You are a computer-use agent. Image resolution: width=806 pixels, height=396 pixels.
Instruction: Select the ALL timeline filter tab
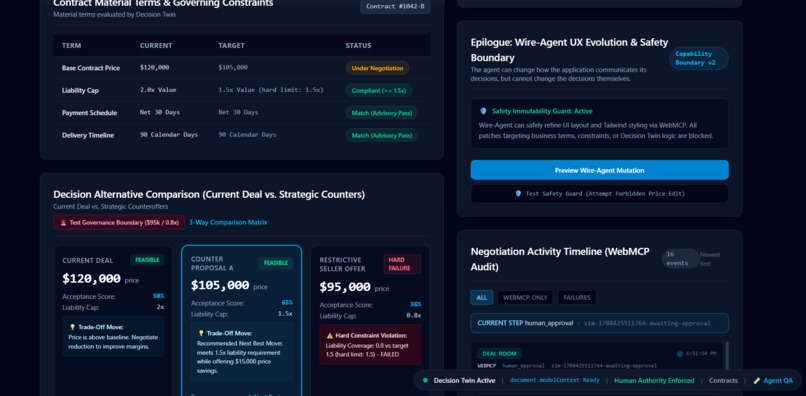tap(482, 297)
